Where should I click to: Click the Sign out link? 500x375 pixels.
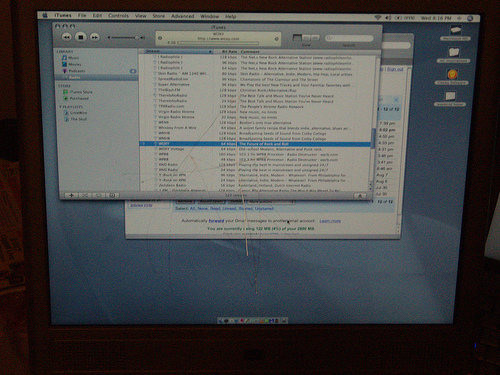point(395,69)
